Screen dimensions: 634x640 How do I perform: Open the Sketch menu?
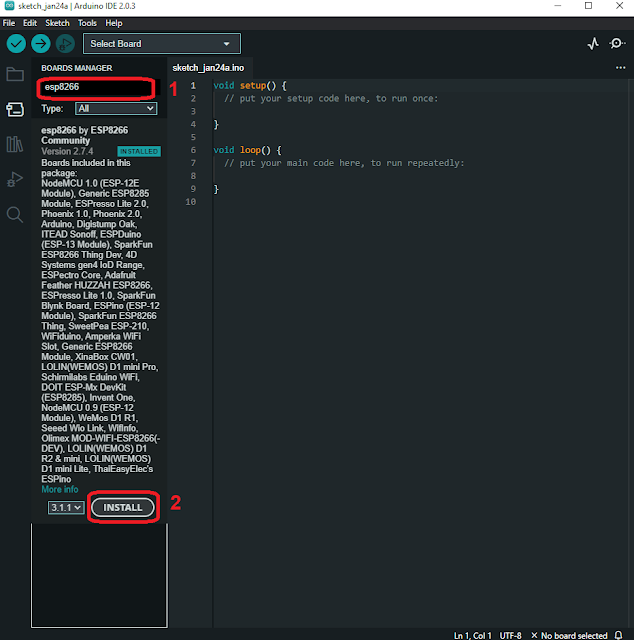[x=57, y=23]
